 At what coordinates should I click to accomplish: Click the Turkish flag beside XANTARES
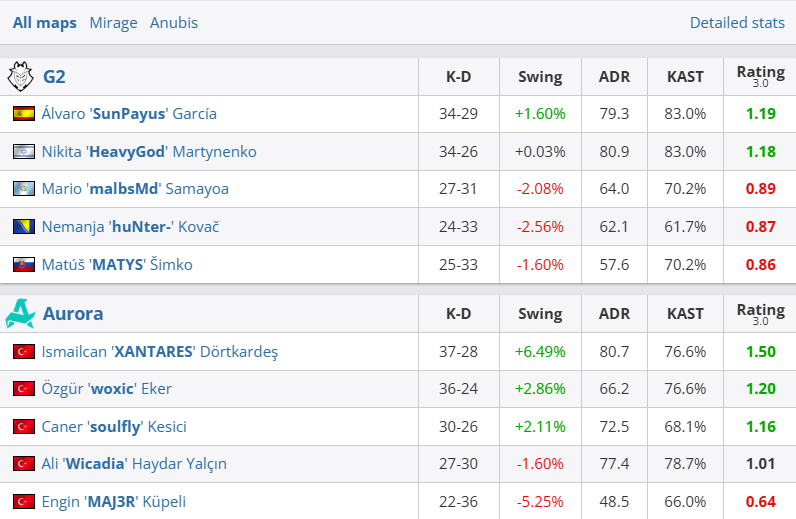pos(23,352)
